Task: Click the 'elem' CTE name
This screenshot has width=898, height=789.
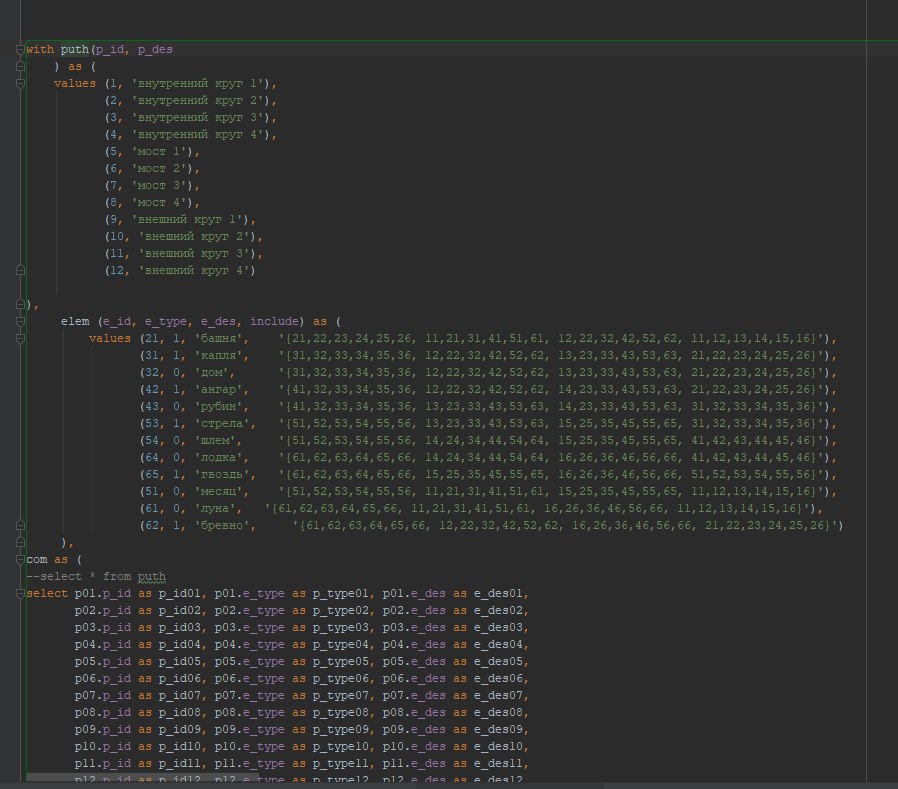Action: tap(75, 321)
